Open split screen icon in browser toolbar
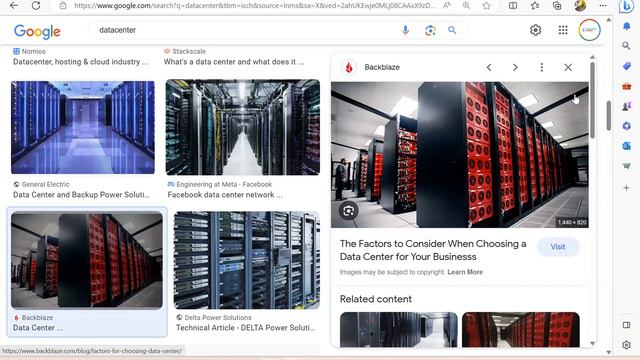Viewport: 640px width, 360px height. coord(513,5)
